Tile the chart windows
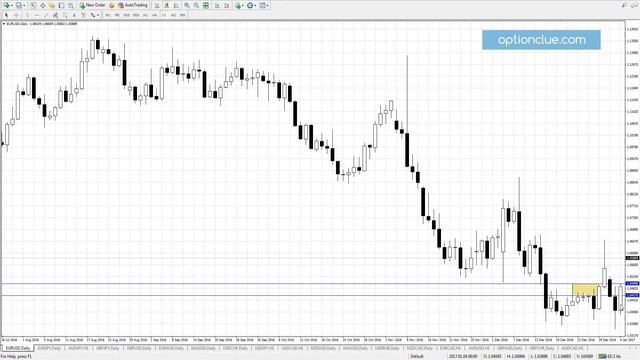 pos(206,5)
